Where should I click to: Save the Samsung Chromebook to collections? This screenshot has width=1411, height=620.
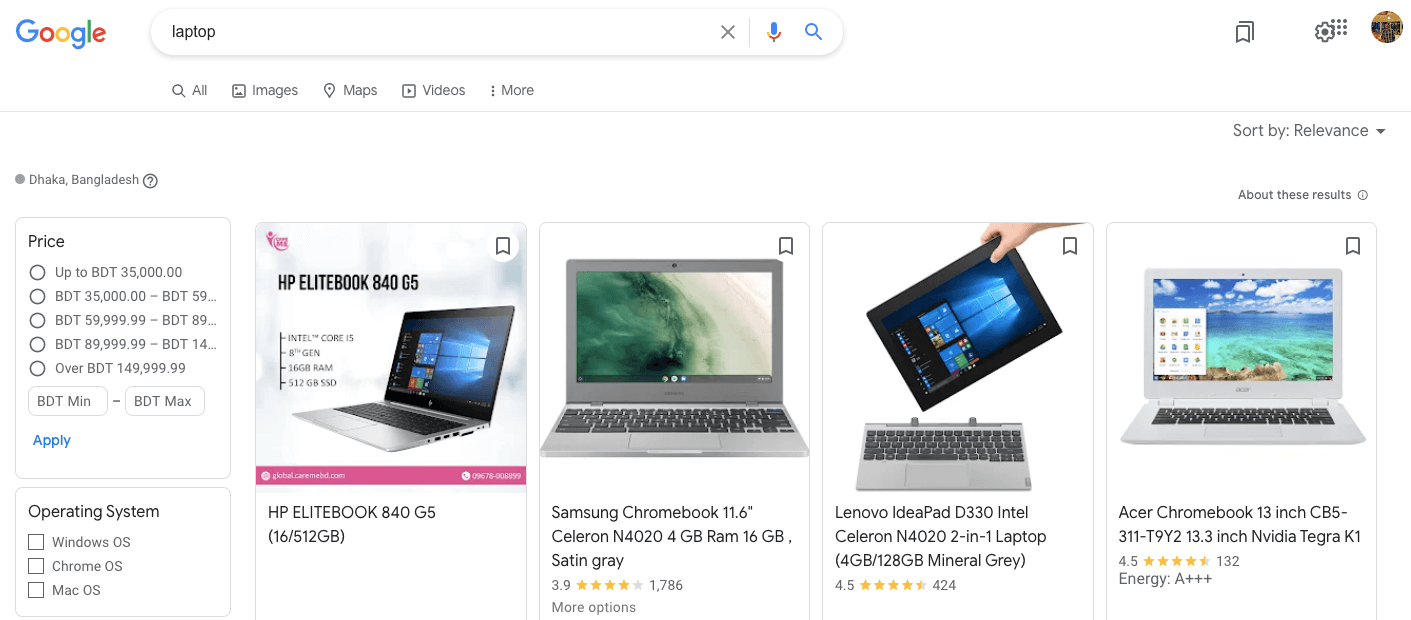786,245
